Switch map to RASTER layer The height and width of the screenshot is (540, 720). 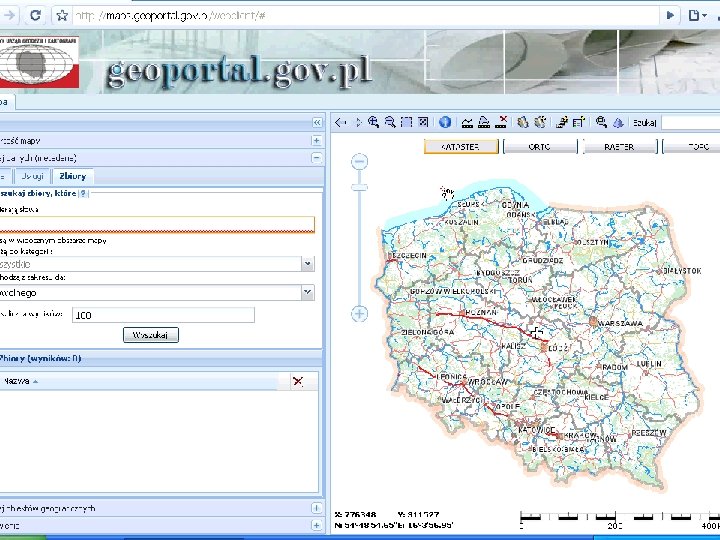[x=620, y=147]
